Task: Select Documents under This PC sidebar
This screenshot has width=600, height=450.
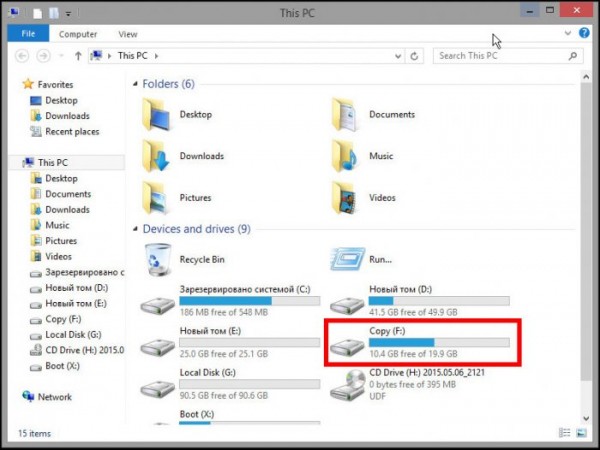Action: [x=68, y=194]
